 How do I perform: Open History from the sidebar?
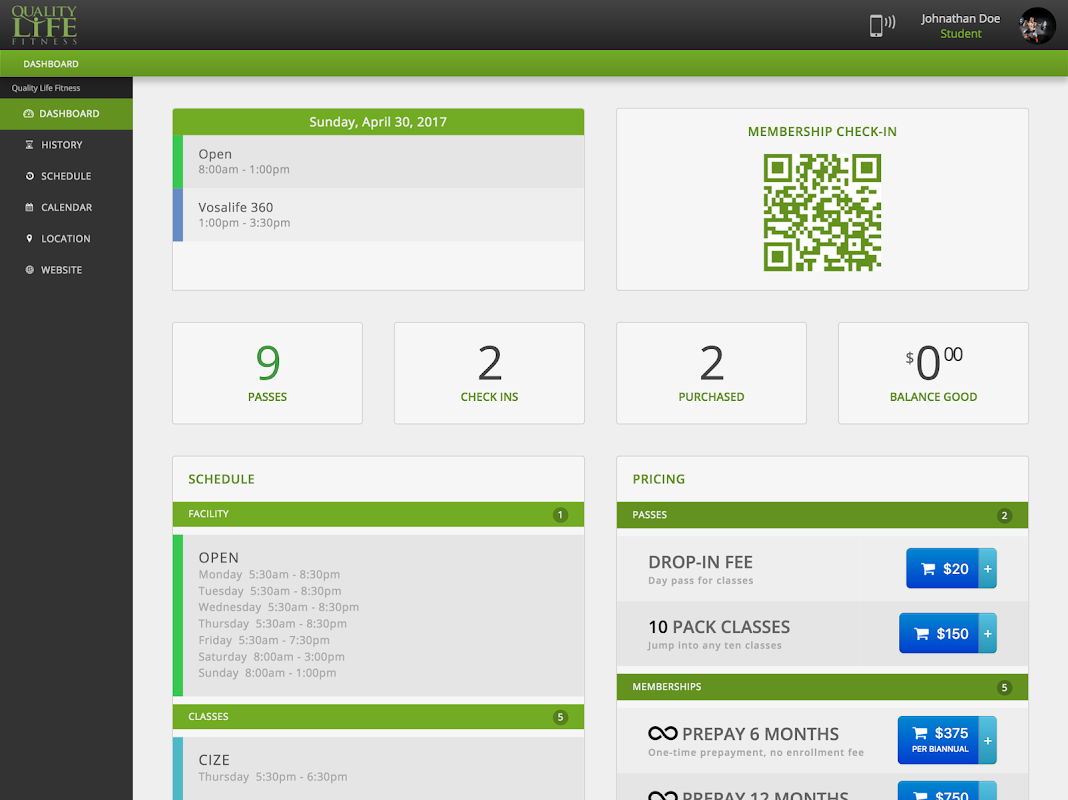(61, 145)
